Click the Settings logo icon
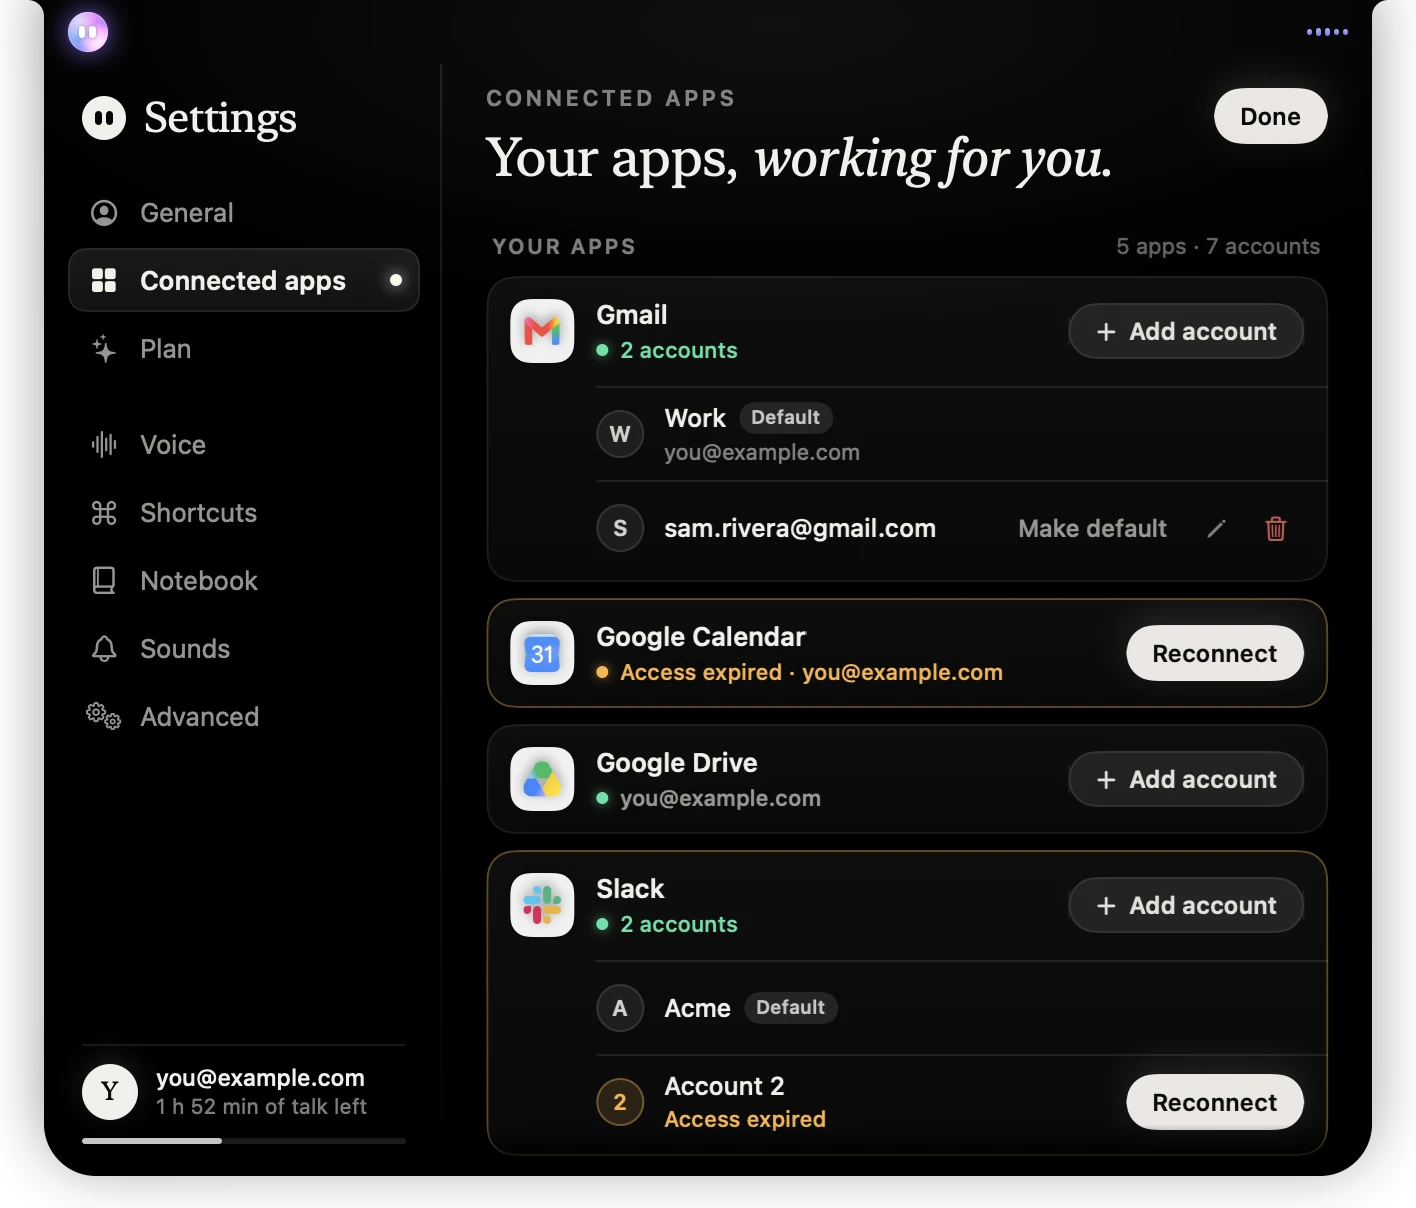 click(104, 118)
